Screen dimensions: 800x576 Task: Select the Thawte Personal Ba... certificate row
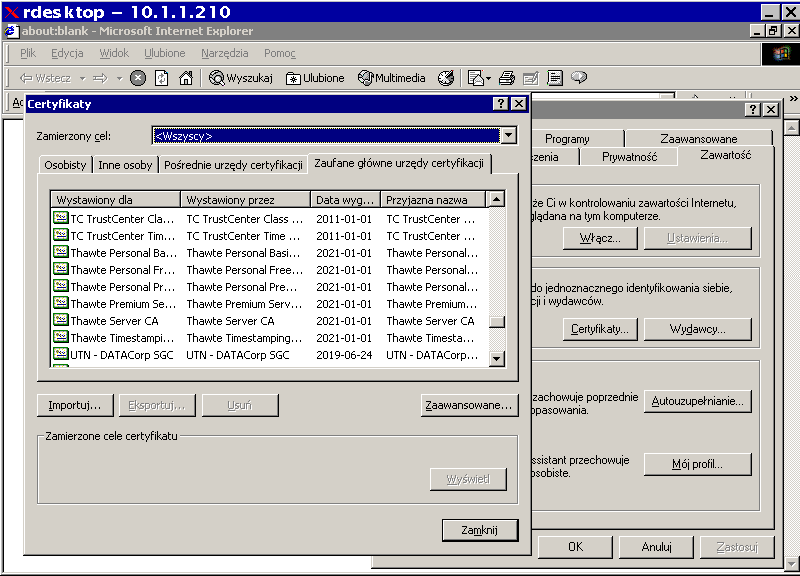point(269,253)
